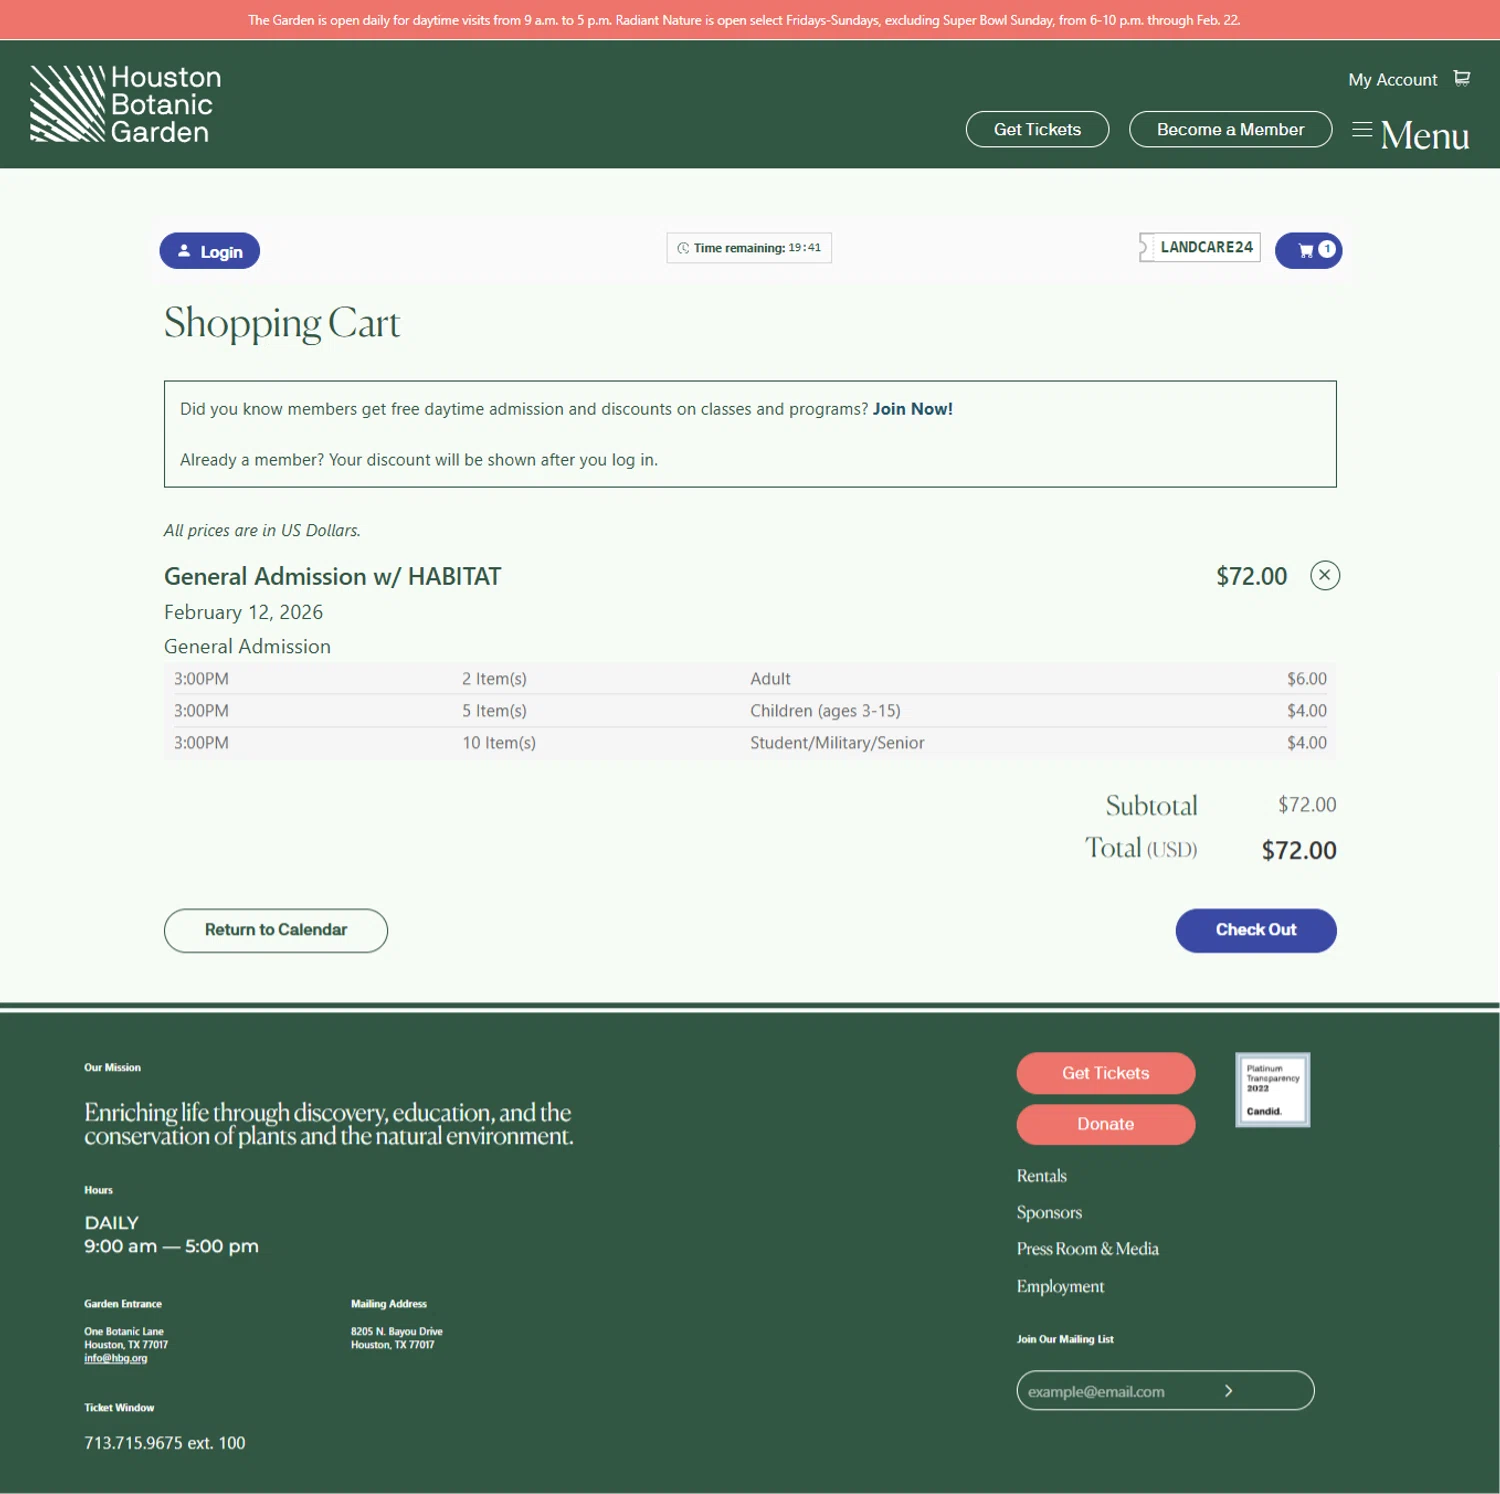This screenshot has height=1494, width=1500.
Task: Click the top announcement banner text
Action: (x=744, y=20)
